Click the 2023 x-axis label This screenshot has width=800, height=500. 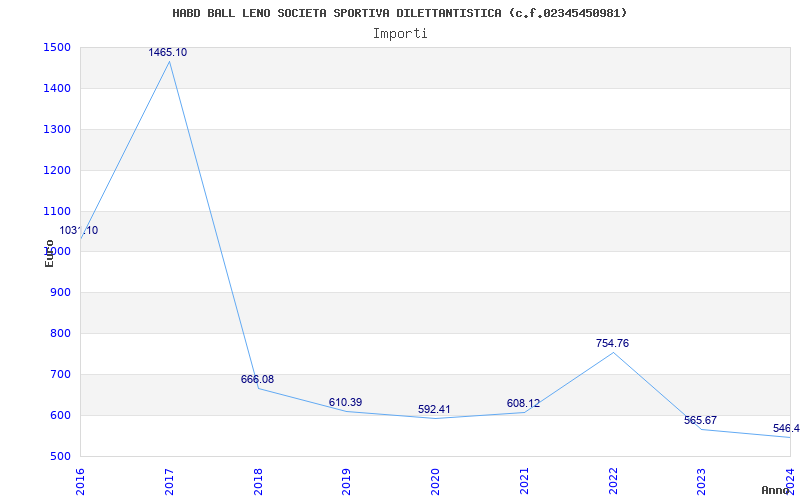pyautogui.click(x=702, y=482)
